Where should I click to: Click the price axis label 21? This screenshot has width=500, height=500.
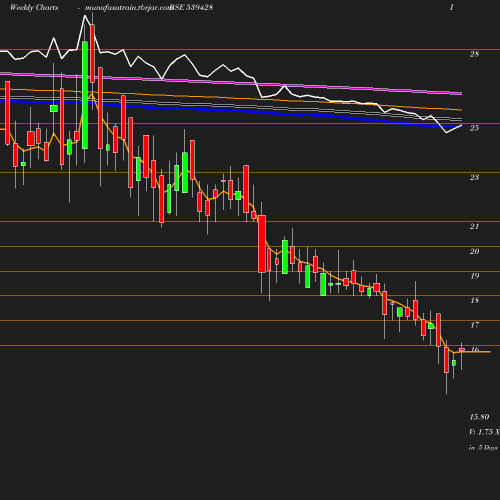474,226
